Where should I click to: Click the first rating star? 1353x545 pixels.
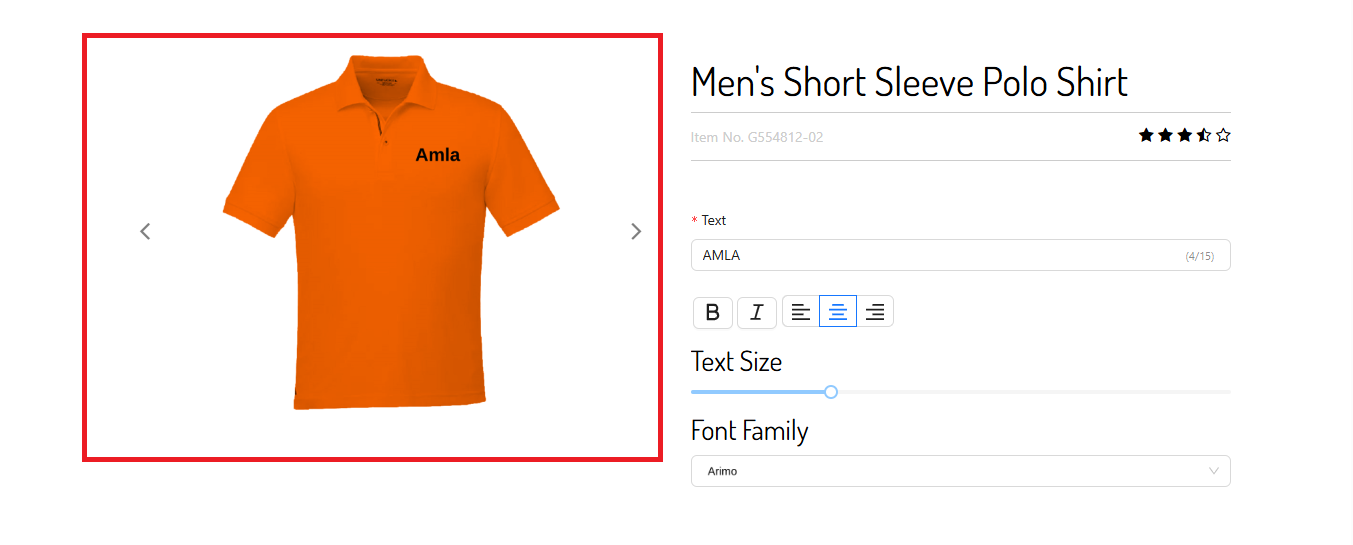pyautogui.click(x=1146, y=135)
